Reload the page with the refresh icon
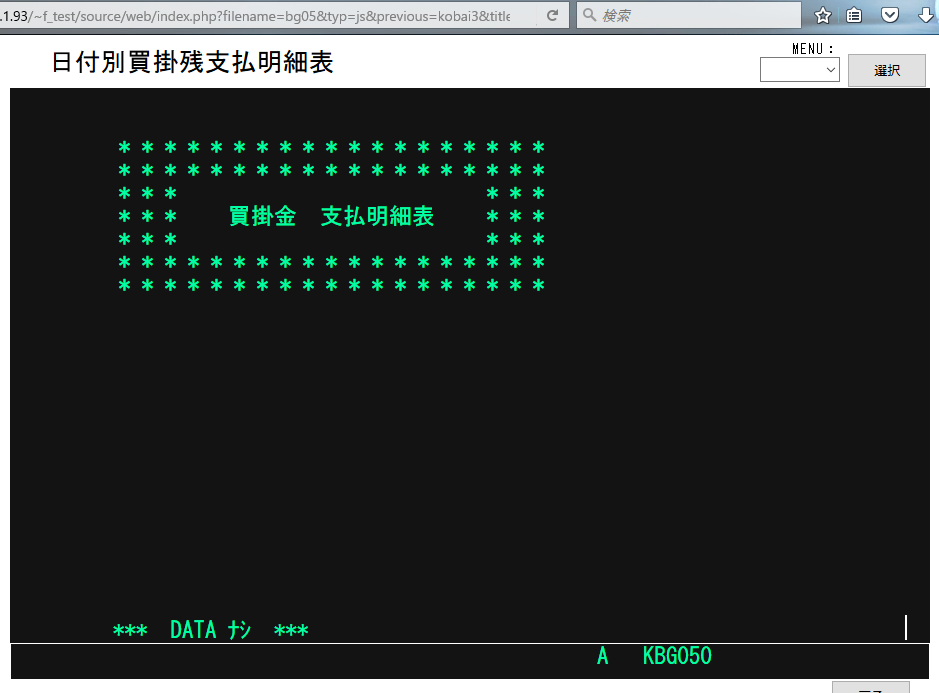The width and height of the screenshot is (939, 693). pyautogui.click(x=551, y=16)
